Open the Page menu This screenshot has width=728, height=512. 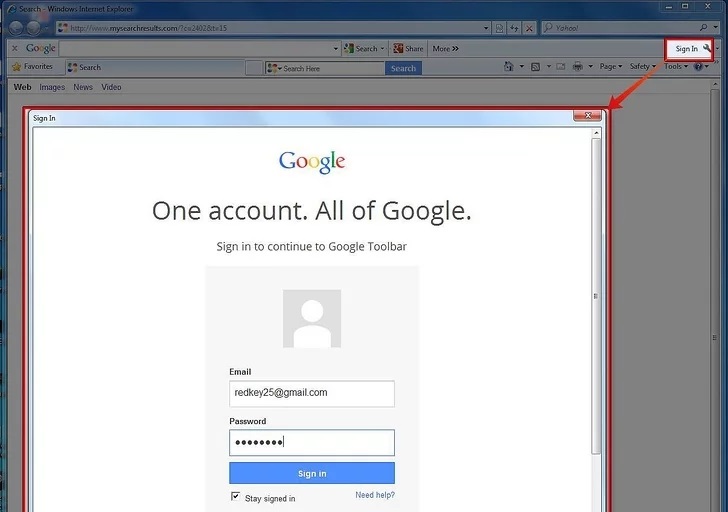[611, 67]
